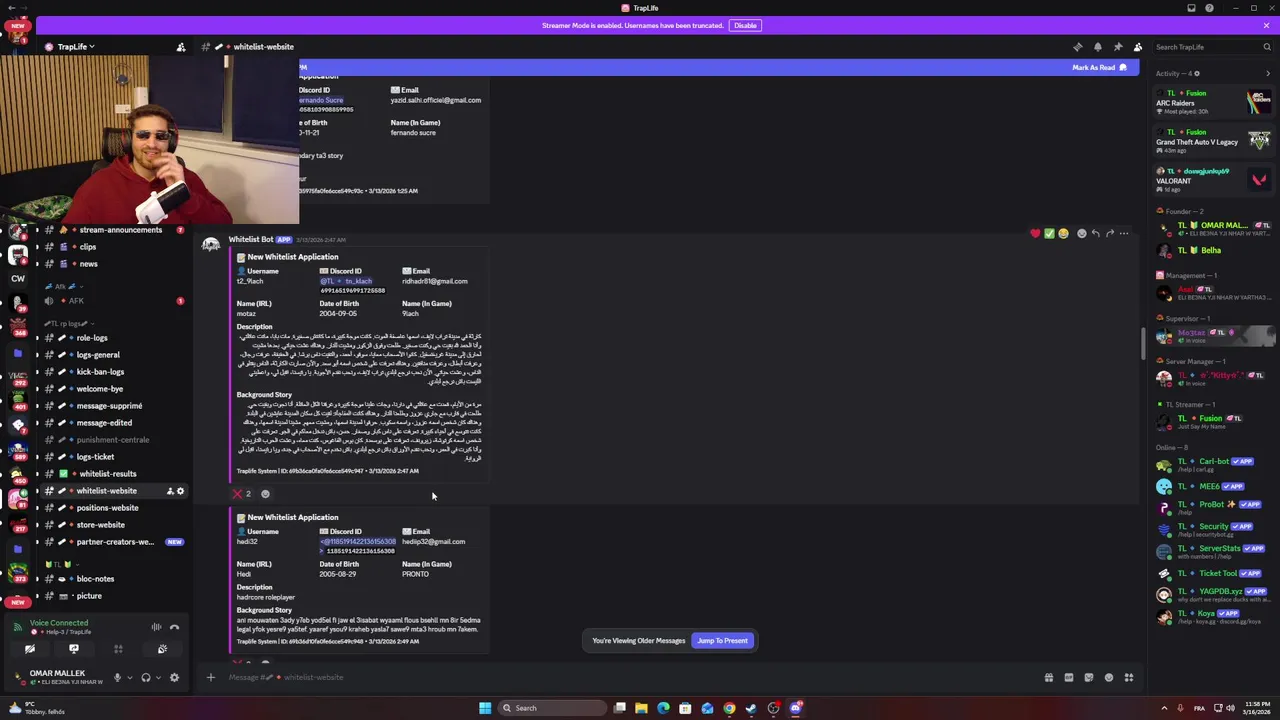Open gift icon in message bar
This screenshot has height=720, width=1280.
[x=1049, y=678]
